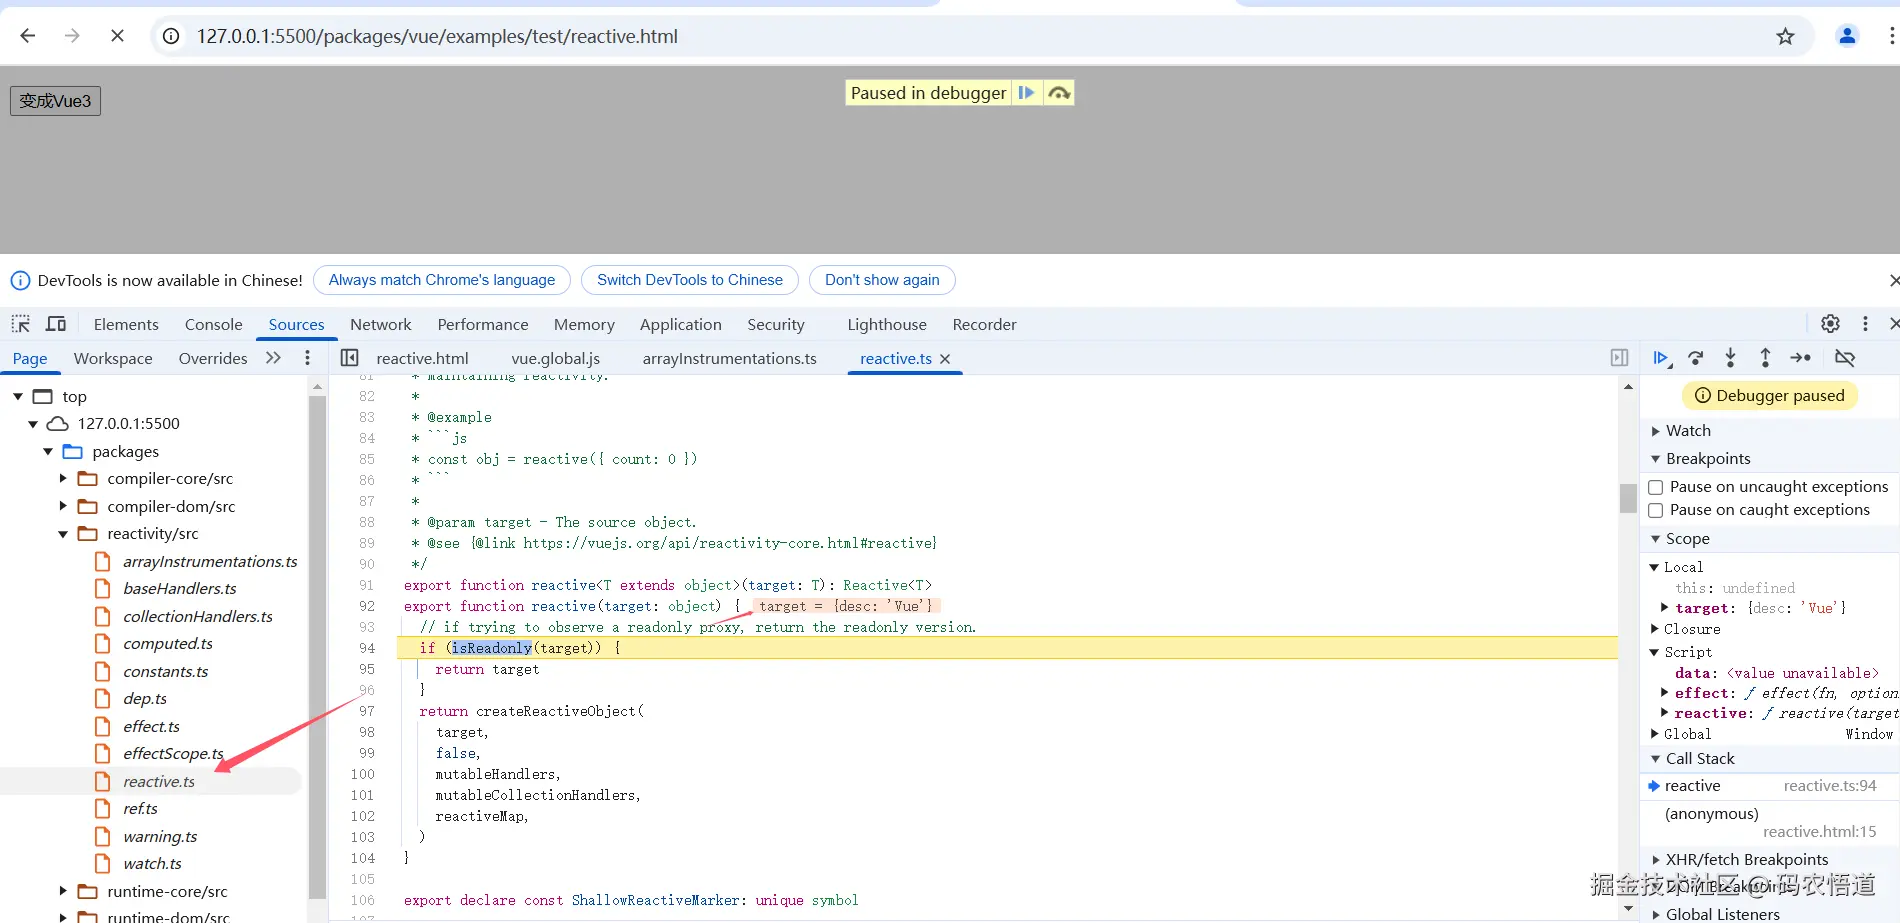The height and width of the screenshot is (923, 1900).
Task: Toggle device toolbar icon
Action: click(x=56, y=324)
